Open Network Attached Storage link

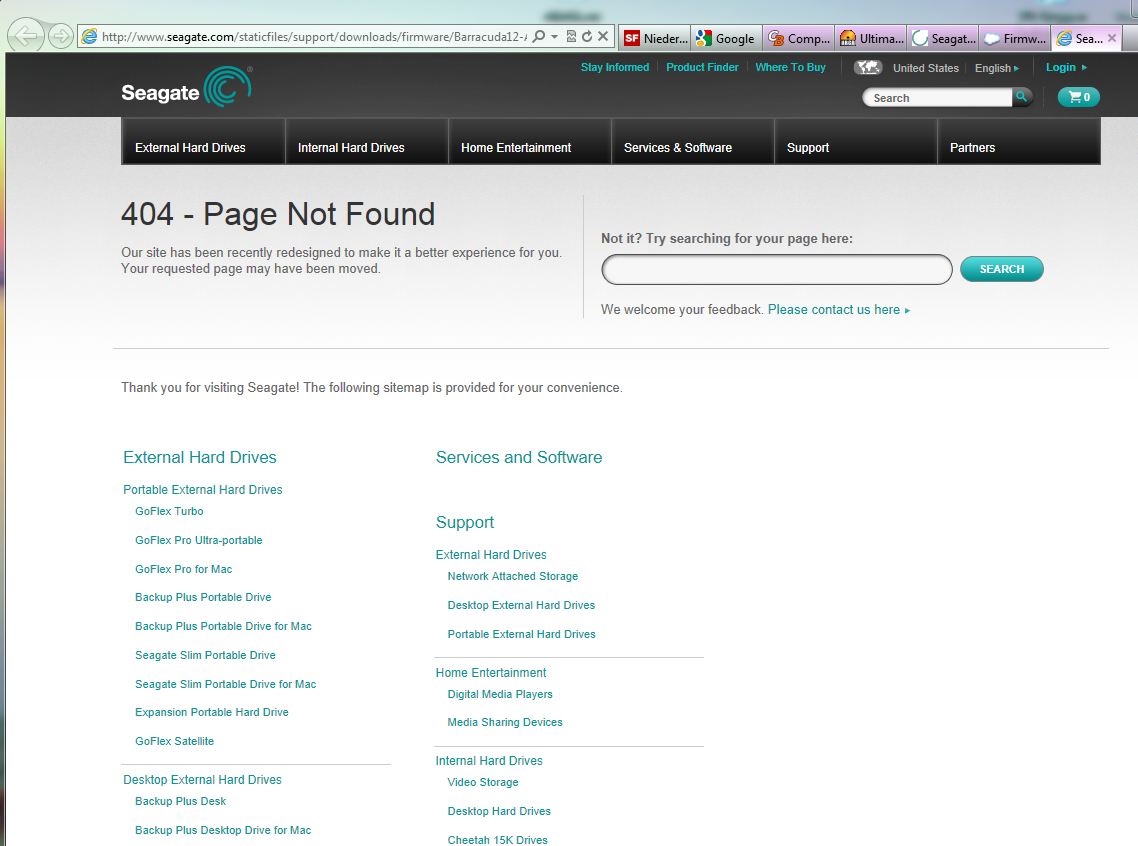coord(513,576)
